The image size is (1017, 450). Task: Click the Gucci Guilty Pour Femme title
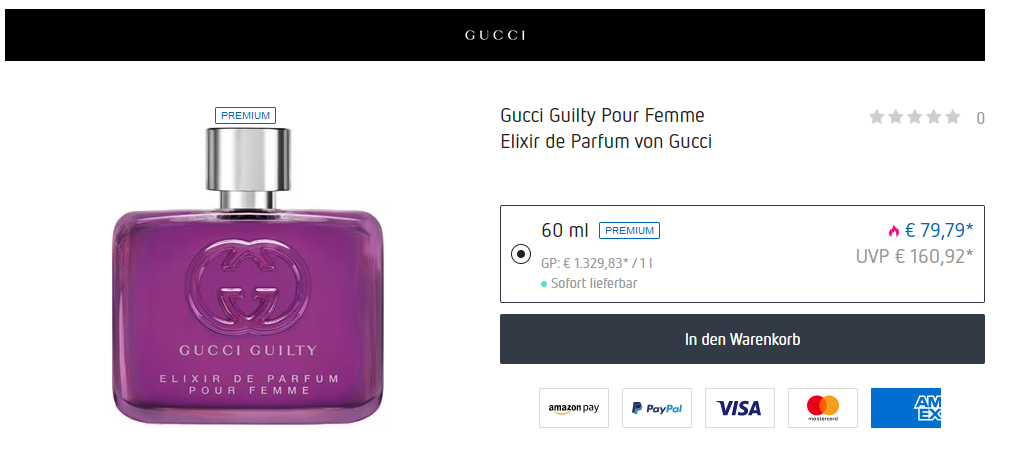[603, 115]
